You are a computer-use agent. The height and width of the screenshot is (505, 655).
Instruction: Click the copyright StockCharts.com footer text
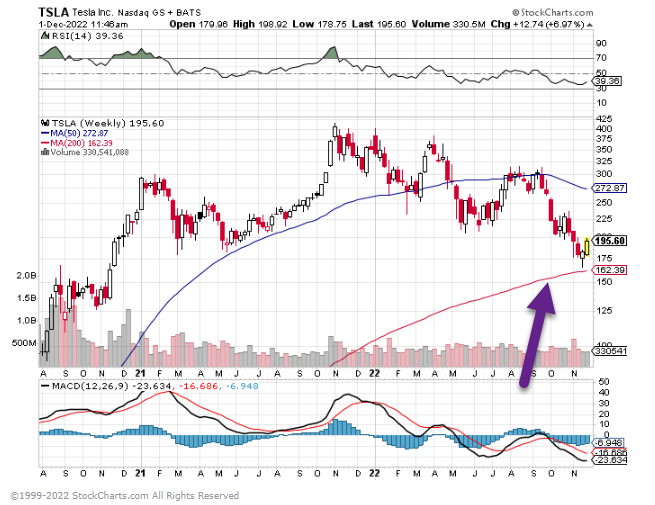point(124,496)
